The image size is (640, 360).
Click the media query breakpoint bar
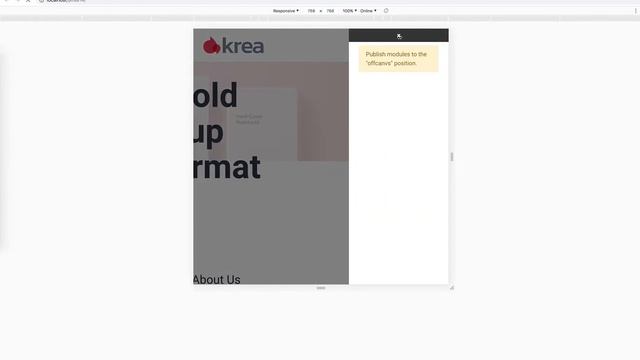click(320, 18)
